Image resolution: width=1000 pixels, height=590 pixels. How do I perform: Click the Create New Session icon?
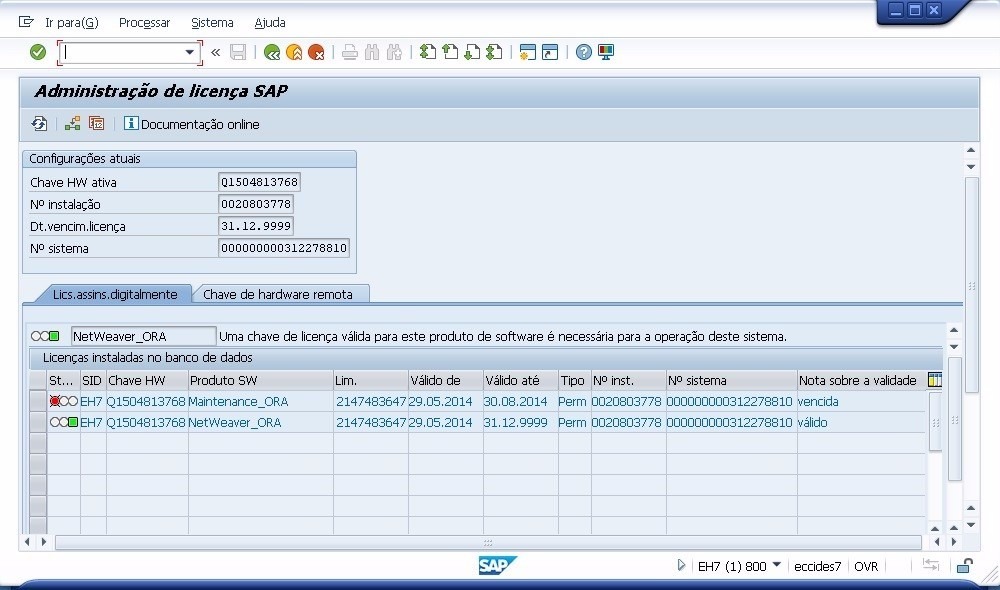point(527,52)
